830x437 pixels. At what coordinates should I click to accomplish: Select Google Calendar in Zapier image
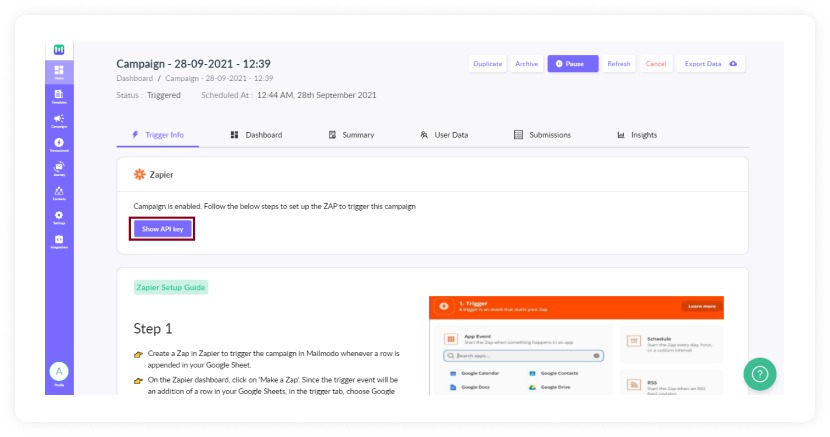point(475,373)
